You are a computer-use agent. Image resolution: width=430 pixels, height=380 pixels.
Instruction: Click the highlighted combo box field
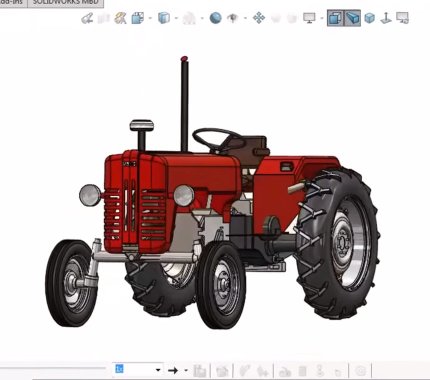tap(138, 370)
